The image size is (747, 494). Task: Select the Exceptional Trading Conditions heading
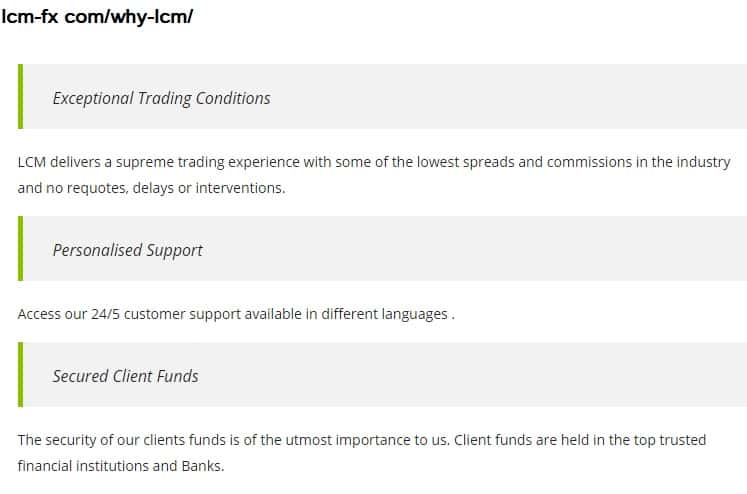(161, 98)
